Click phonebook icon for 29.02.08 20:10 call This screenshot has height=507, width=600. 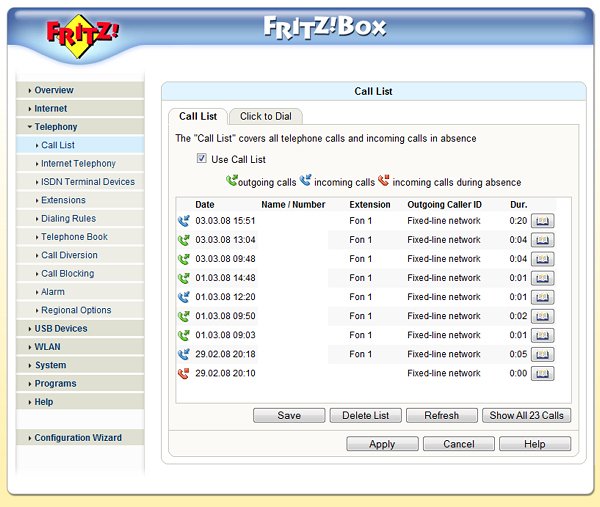pyautogui.click(x=541, y=374)
